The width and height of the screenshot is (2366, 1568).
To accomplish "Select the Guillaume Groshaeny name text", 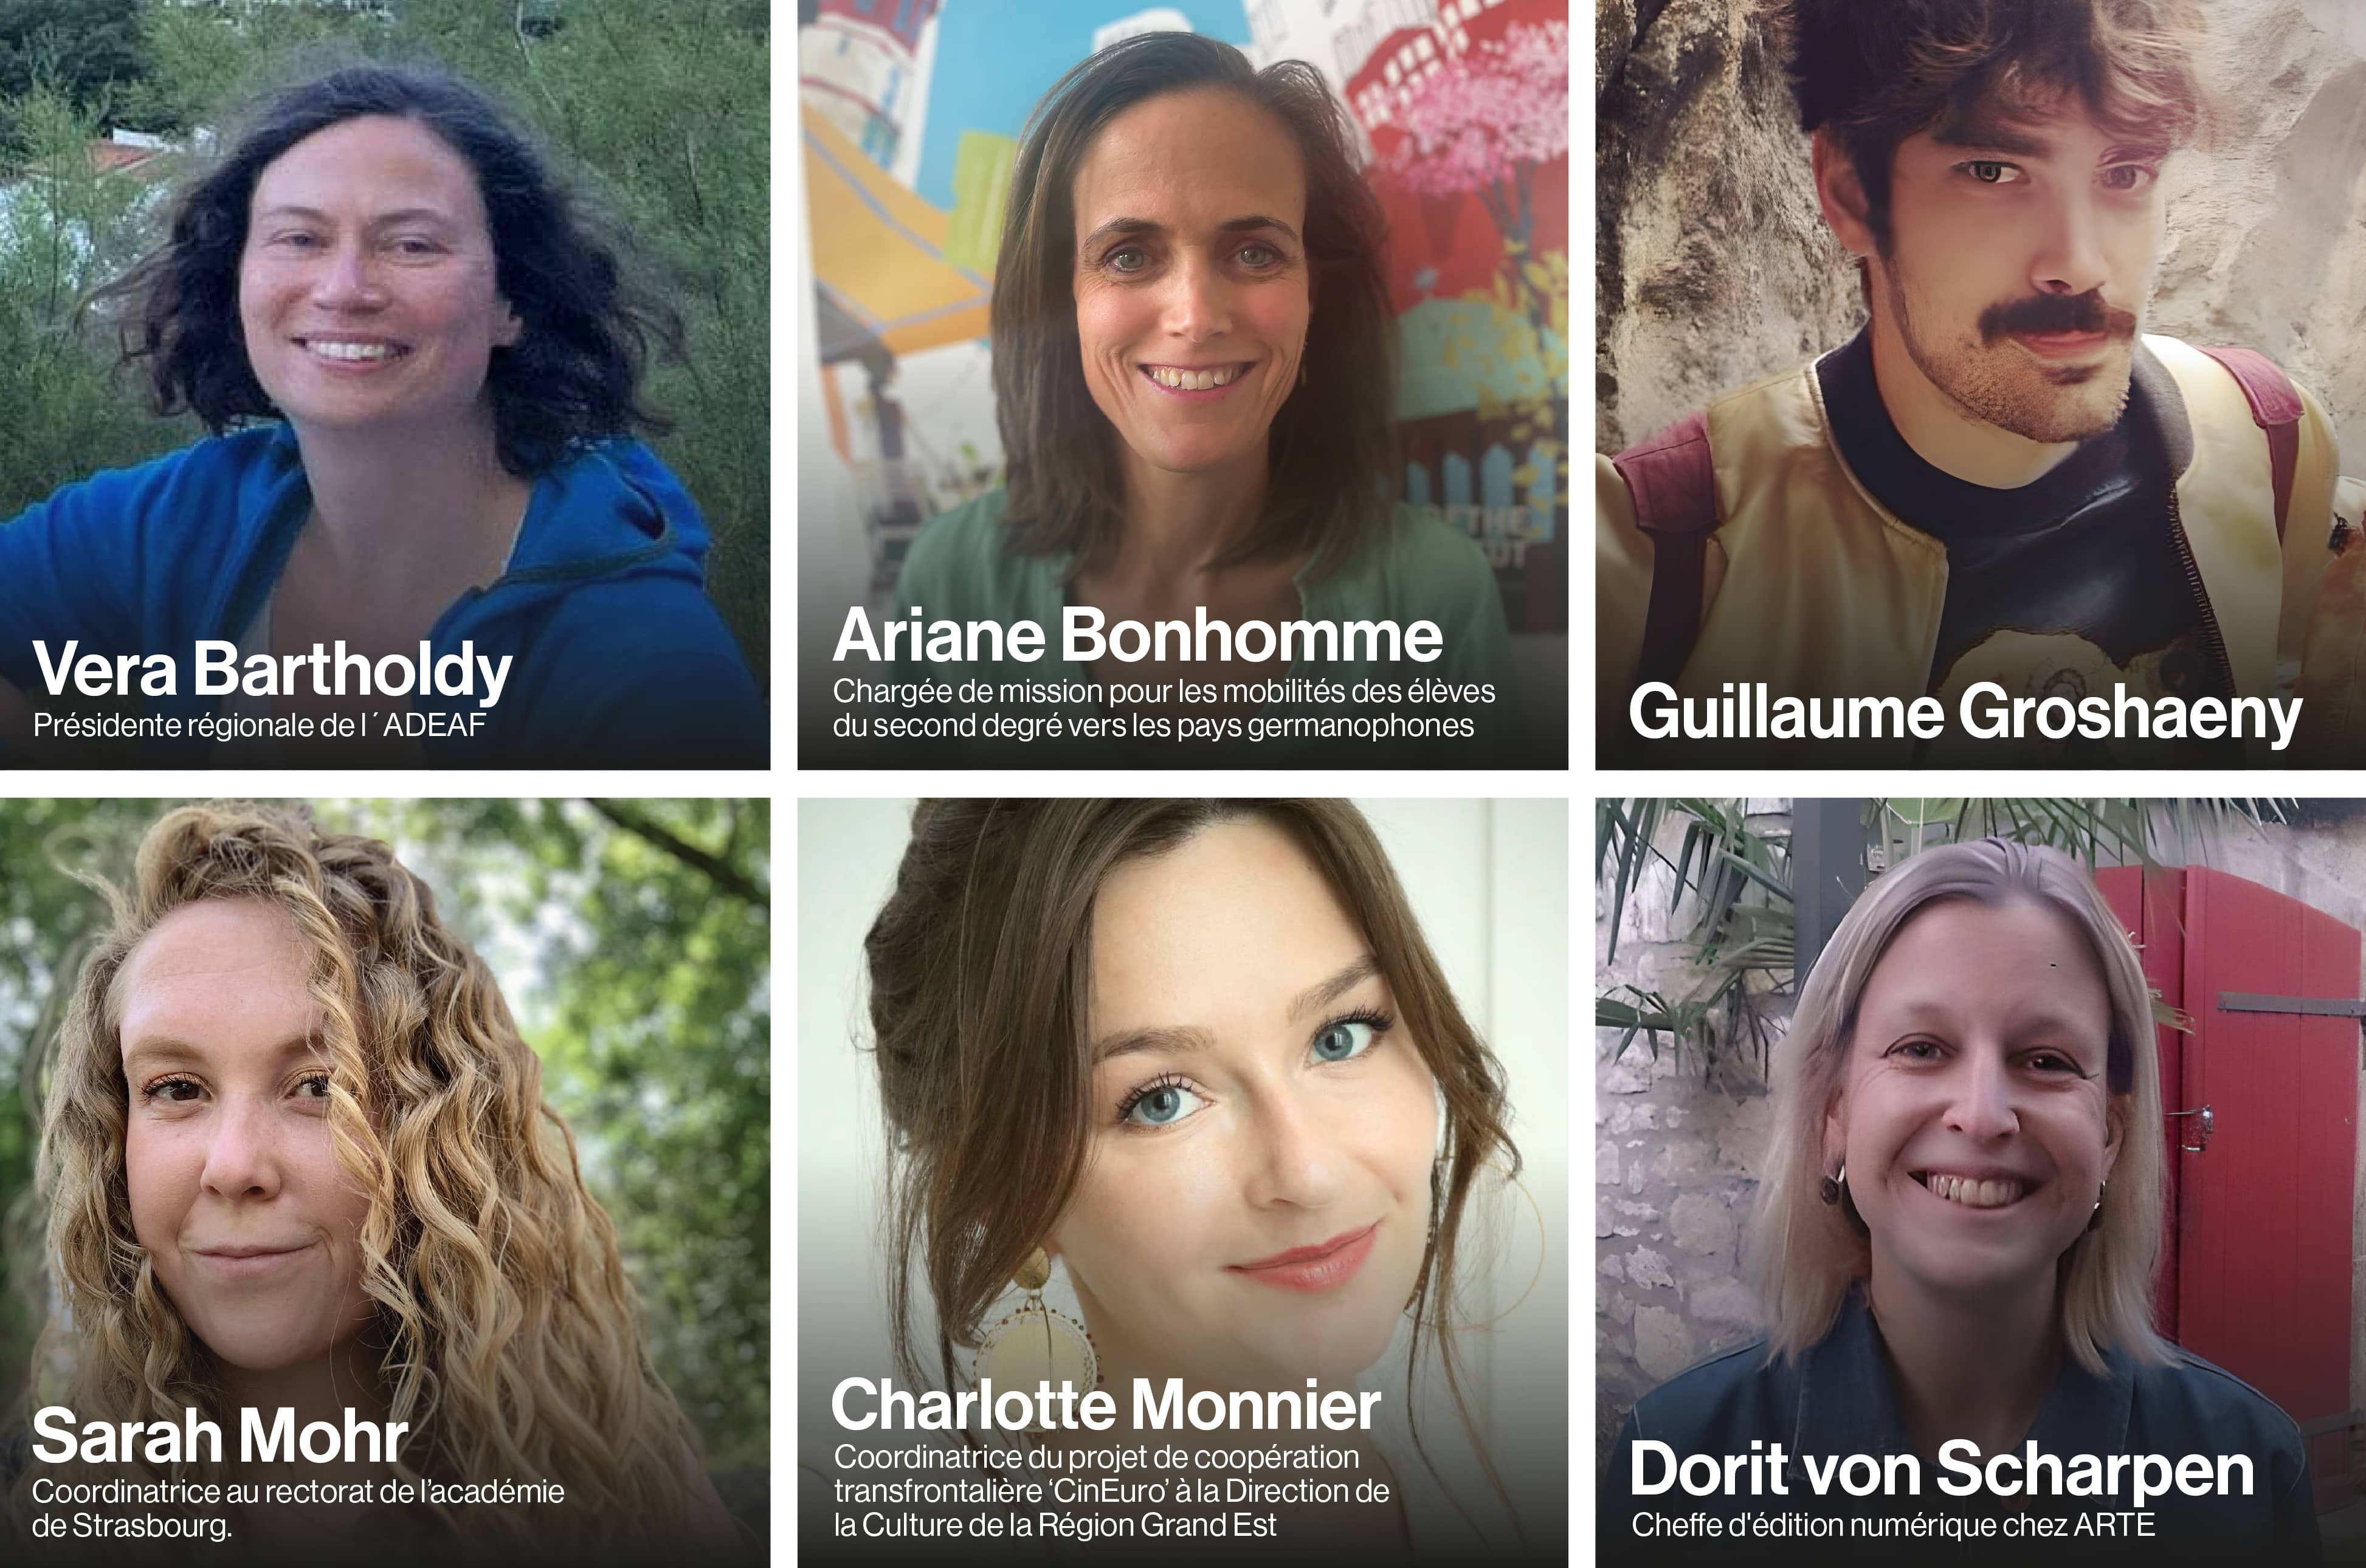I will point(1965,714).
